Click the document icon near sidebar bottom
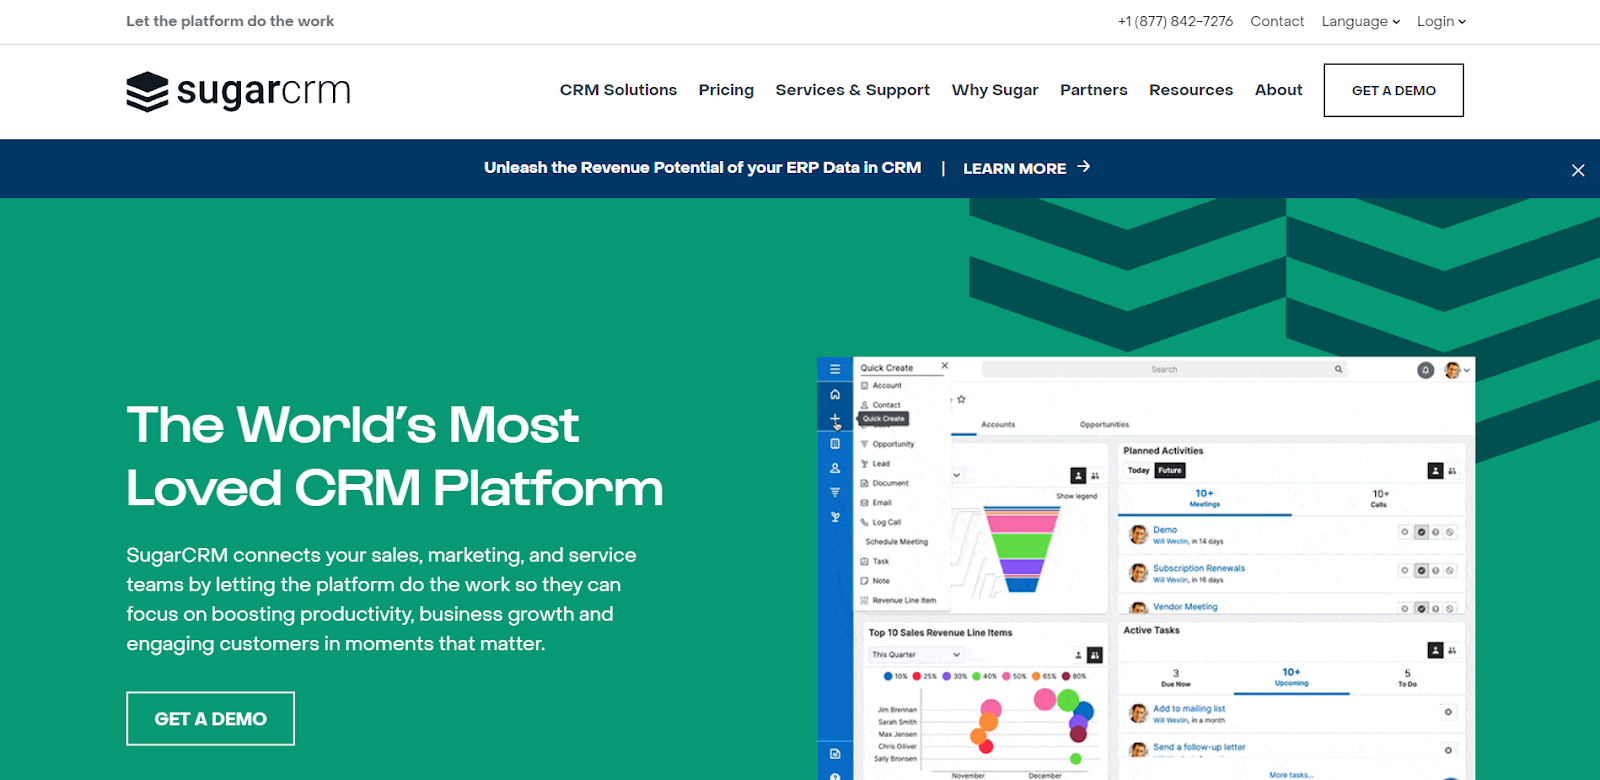Screen dimensions: 1600x780 click(x=835, y=753)
